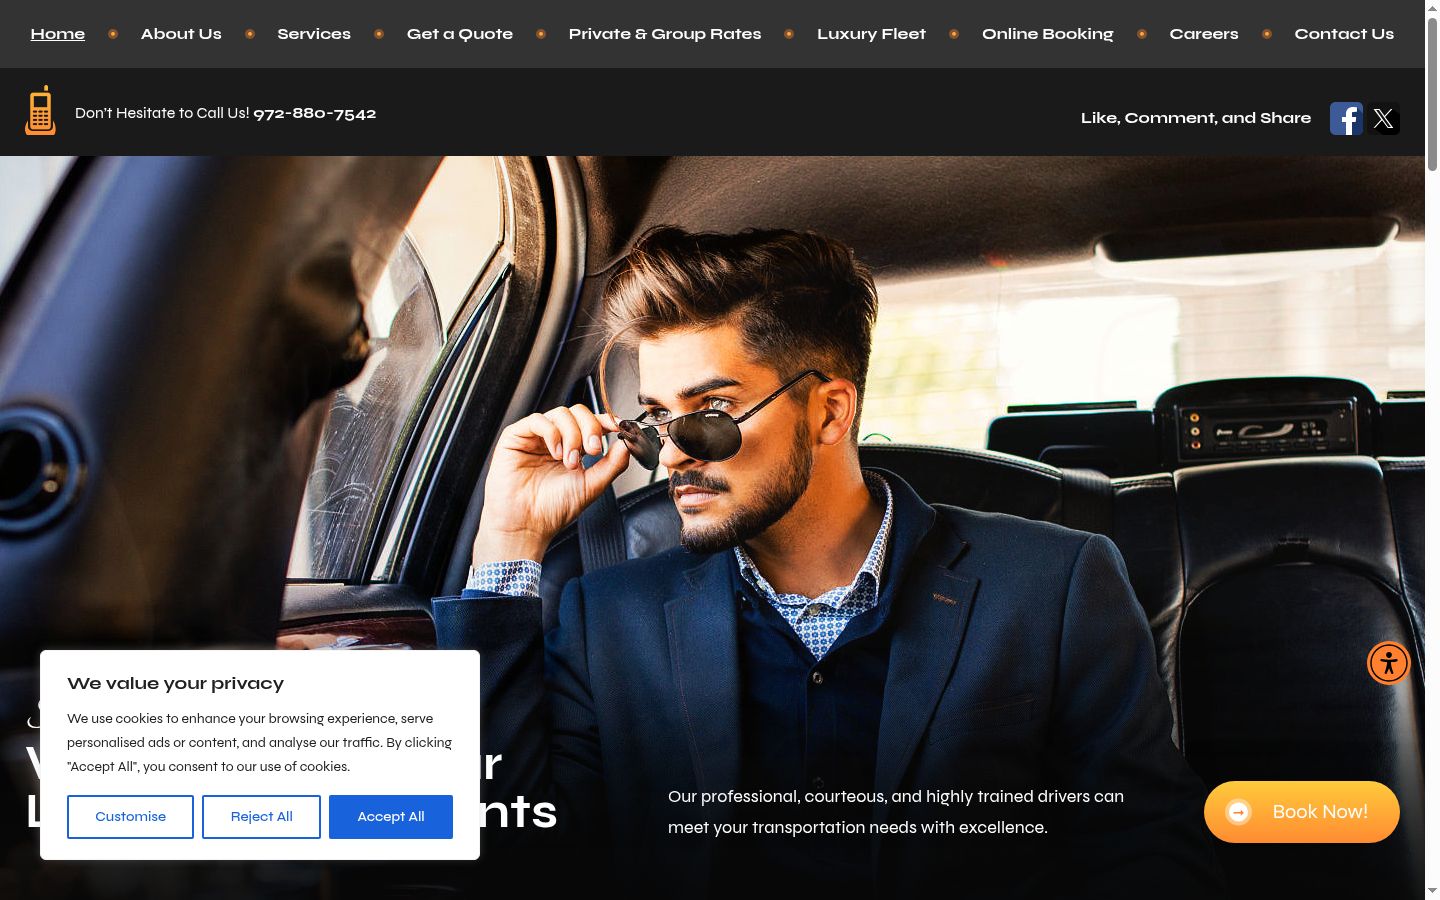Image resolution: width=1440 pixels, height=900 pixels.
Task: Click the scrollbar up arrow
Action: [1432, 7]
